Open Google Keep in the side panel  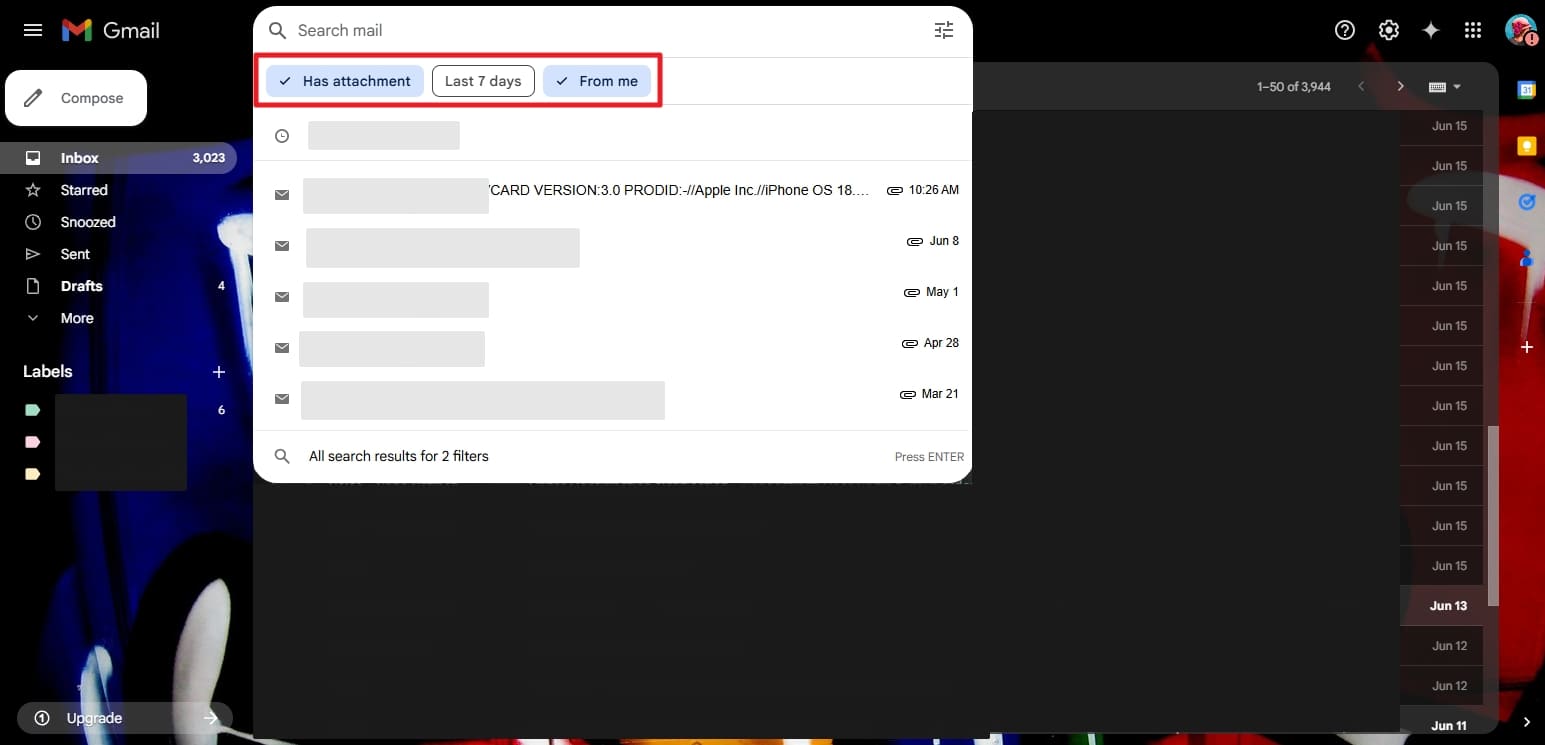point(1527,144)
